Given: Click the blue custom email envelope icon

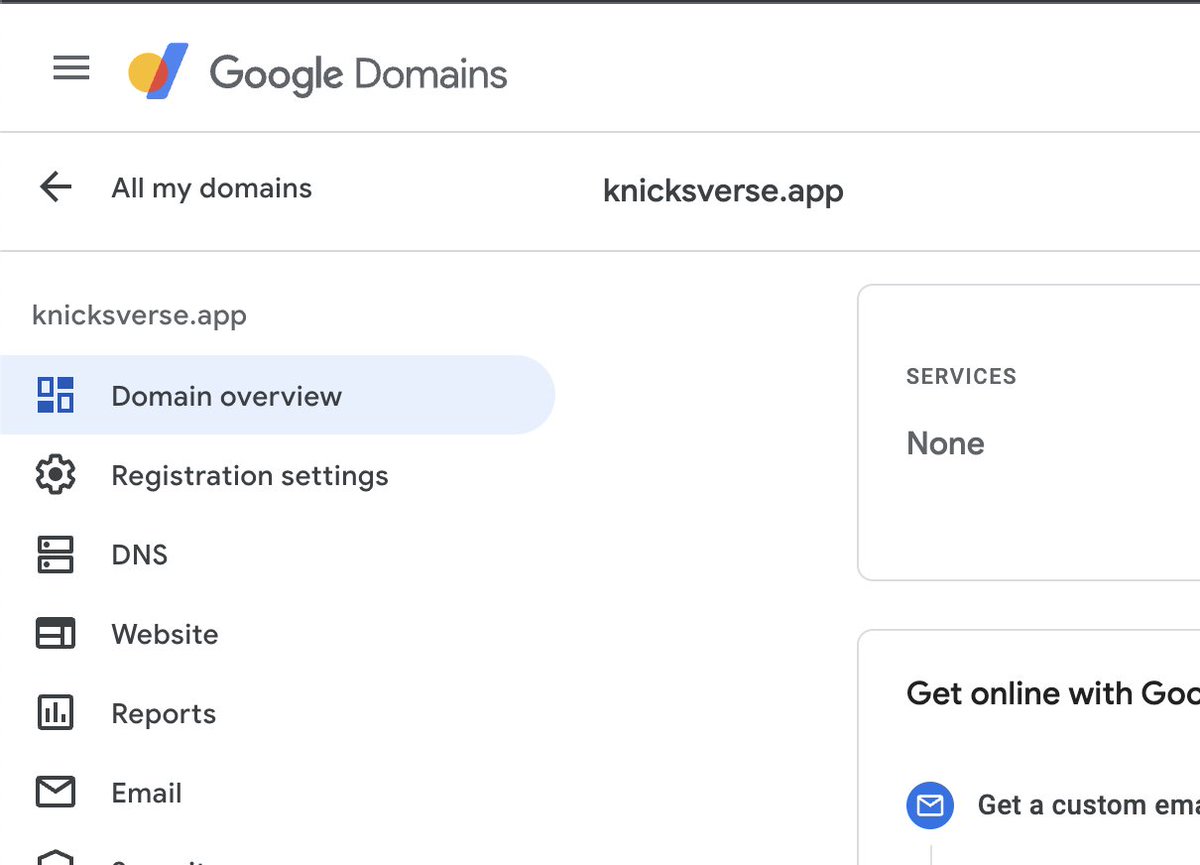Looking at the screenshot, I should point(931,805).
